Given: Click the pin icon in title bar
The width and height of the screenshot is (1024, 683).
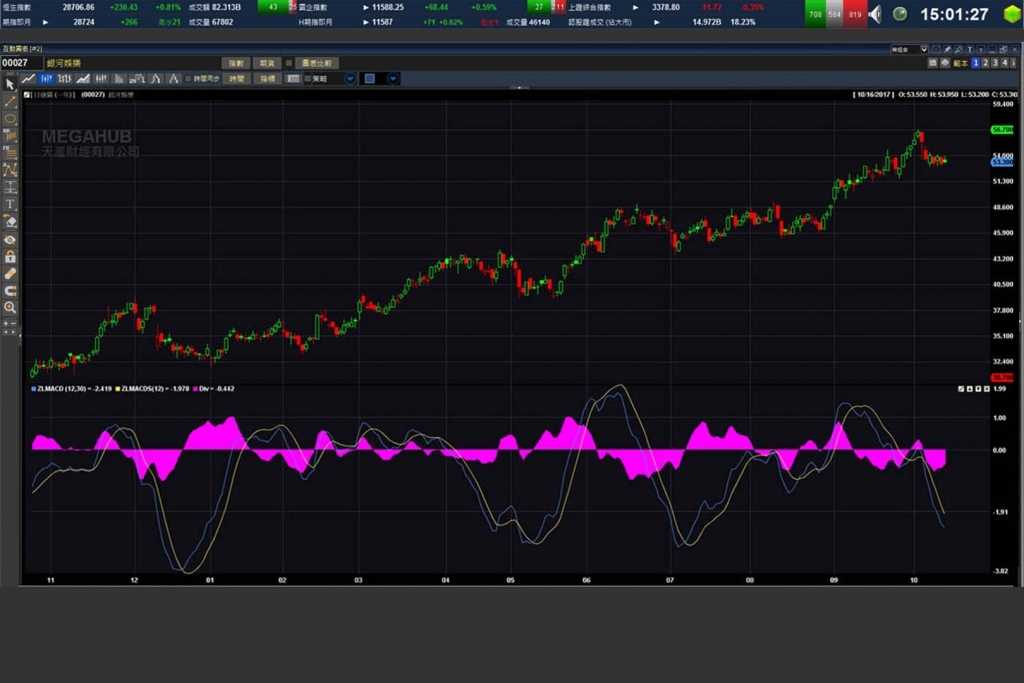Looking at the screenshot, I should tap(947, 49).
